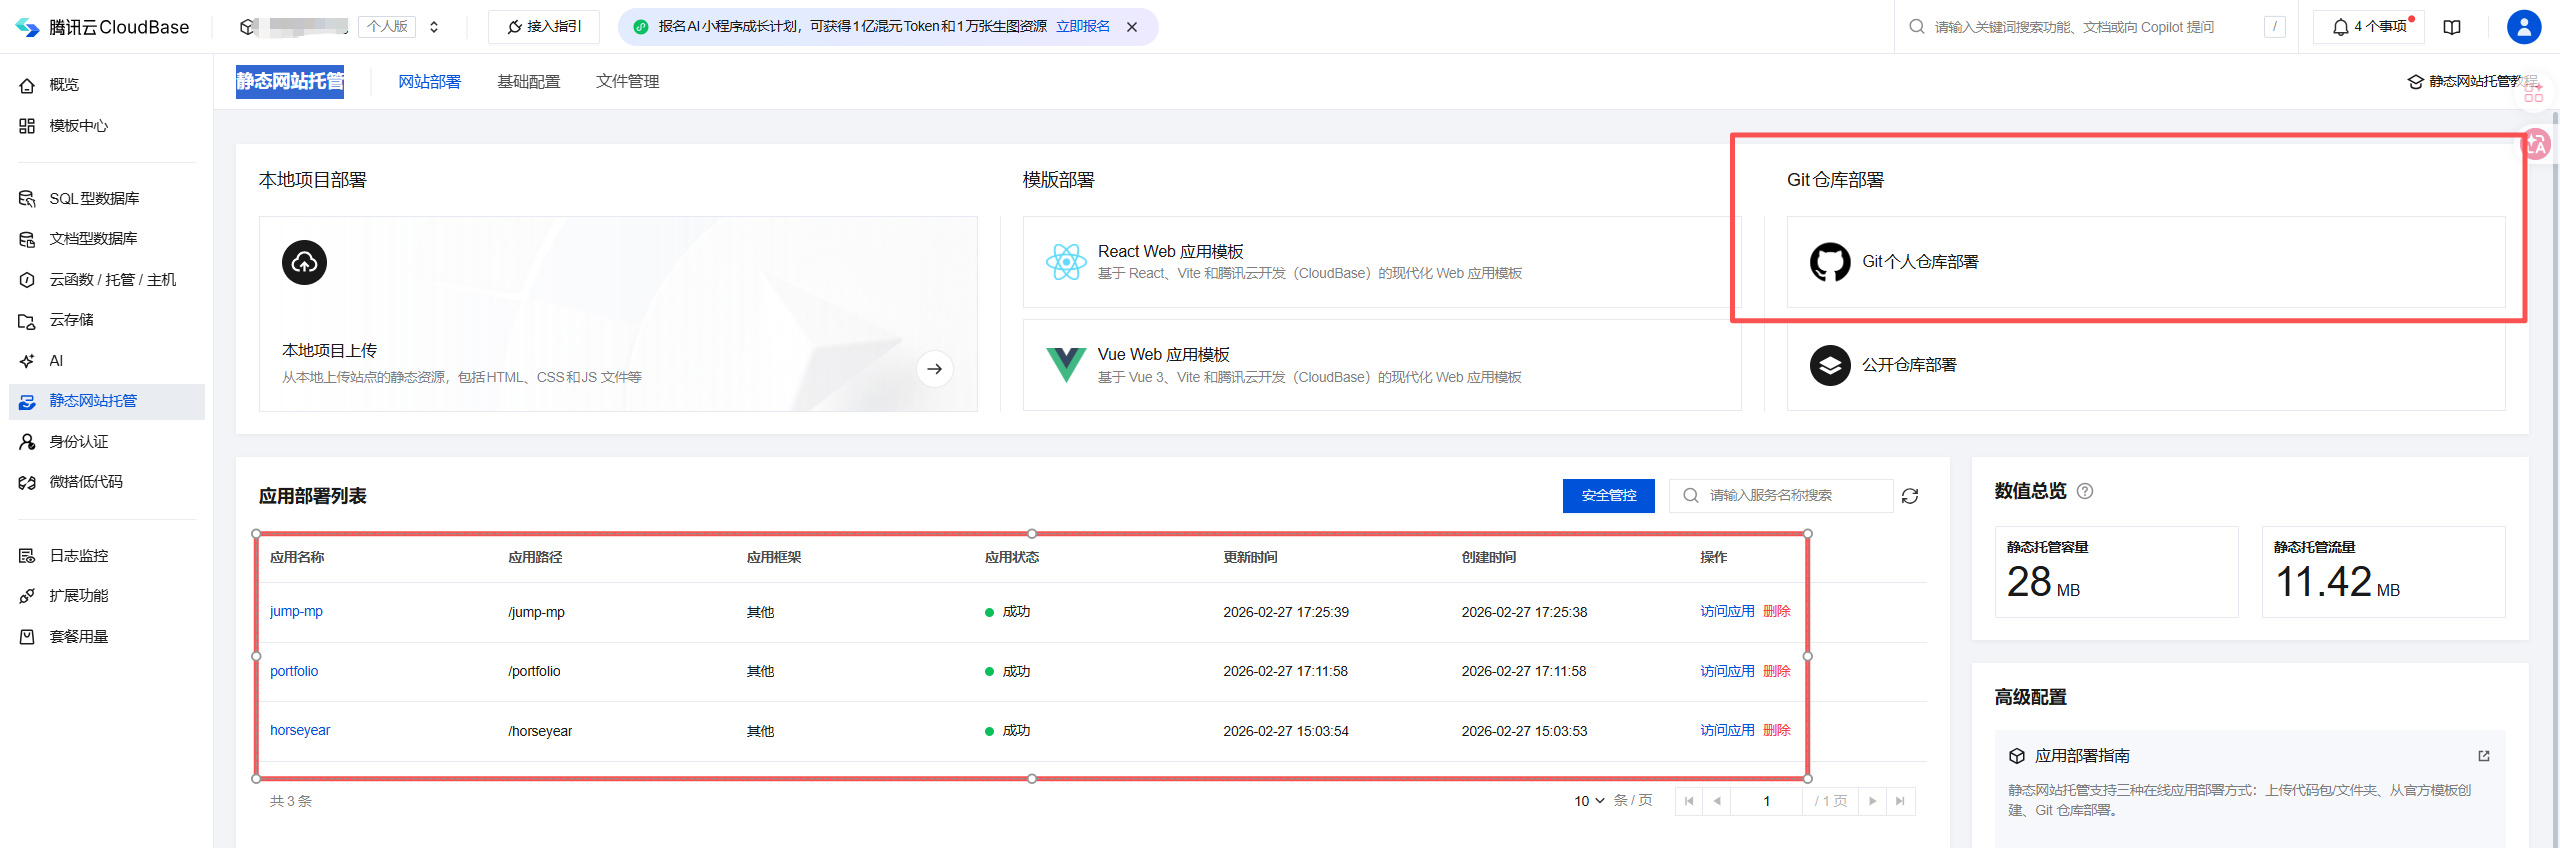This screenshot has height=848, width=2560.
Task: Switch to the 文件管理 tab
Action: click(x=628, y=82)
